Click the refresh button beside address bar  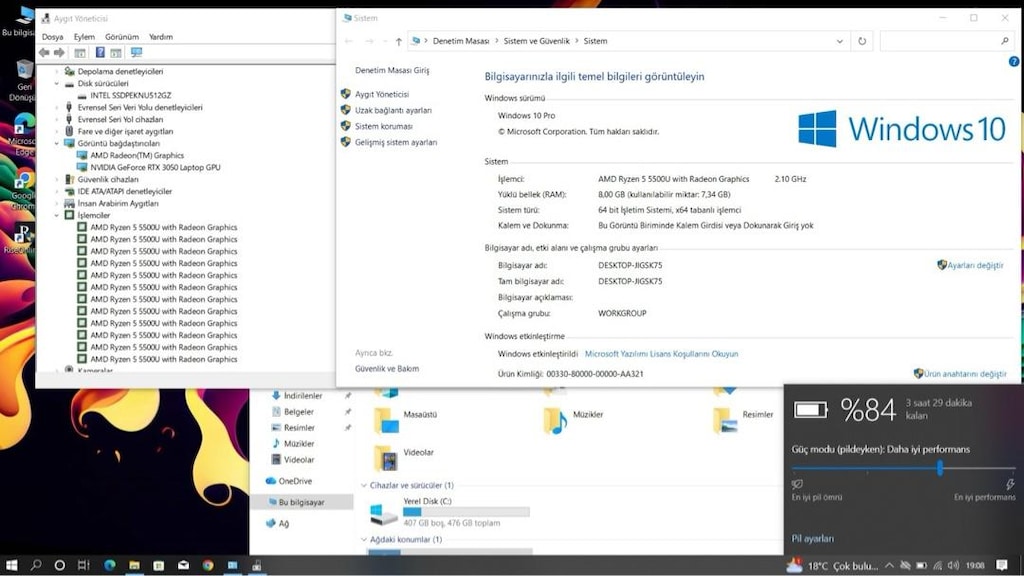pyautogui.click(x=862, y=41)
